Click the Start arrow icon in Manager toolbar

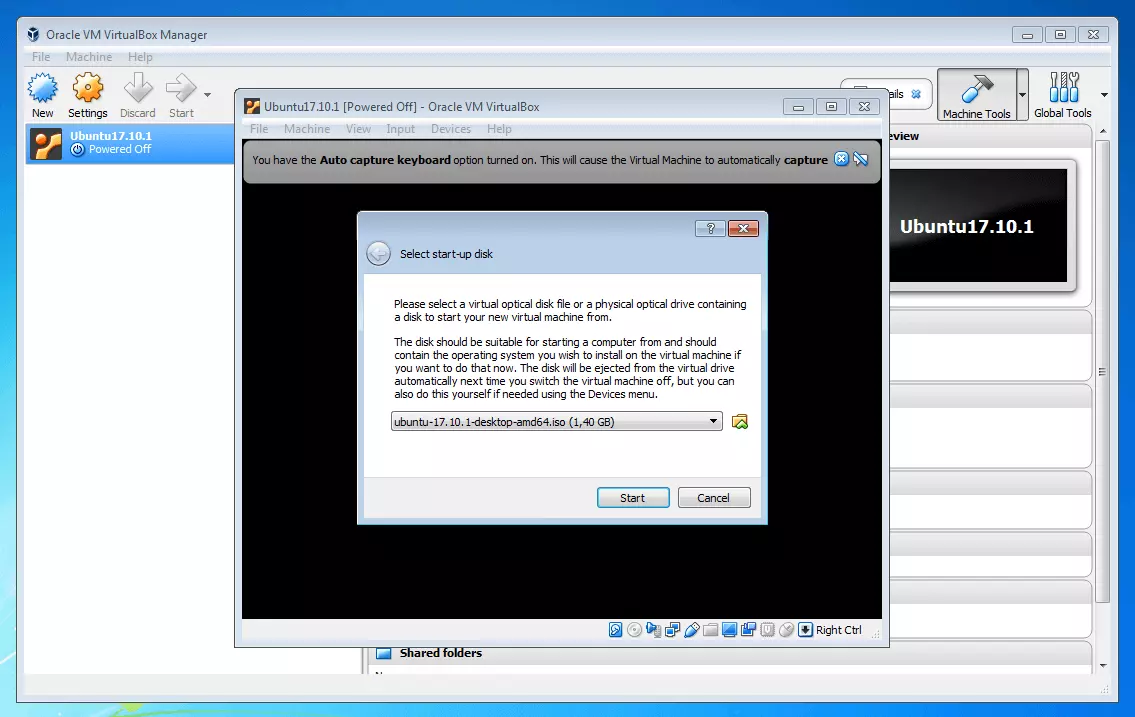click(180, 88)
